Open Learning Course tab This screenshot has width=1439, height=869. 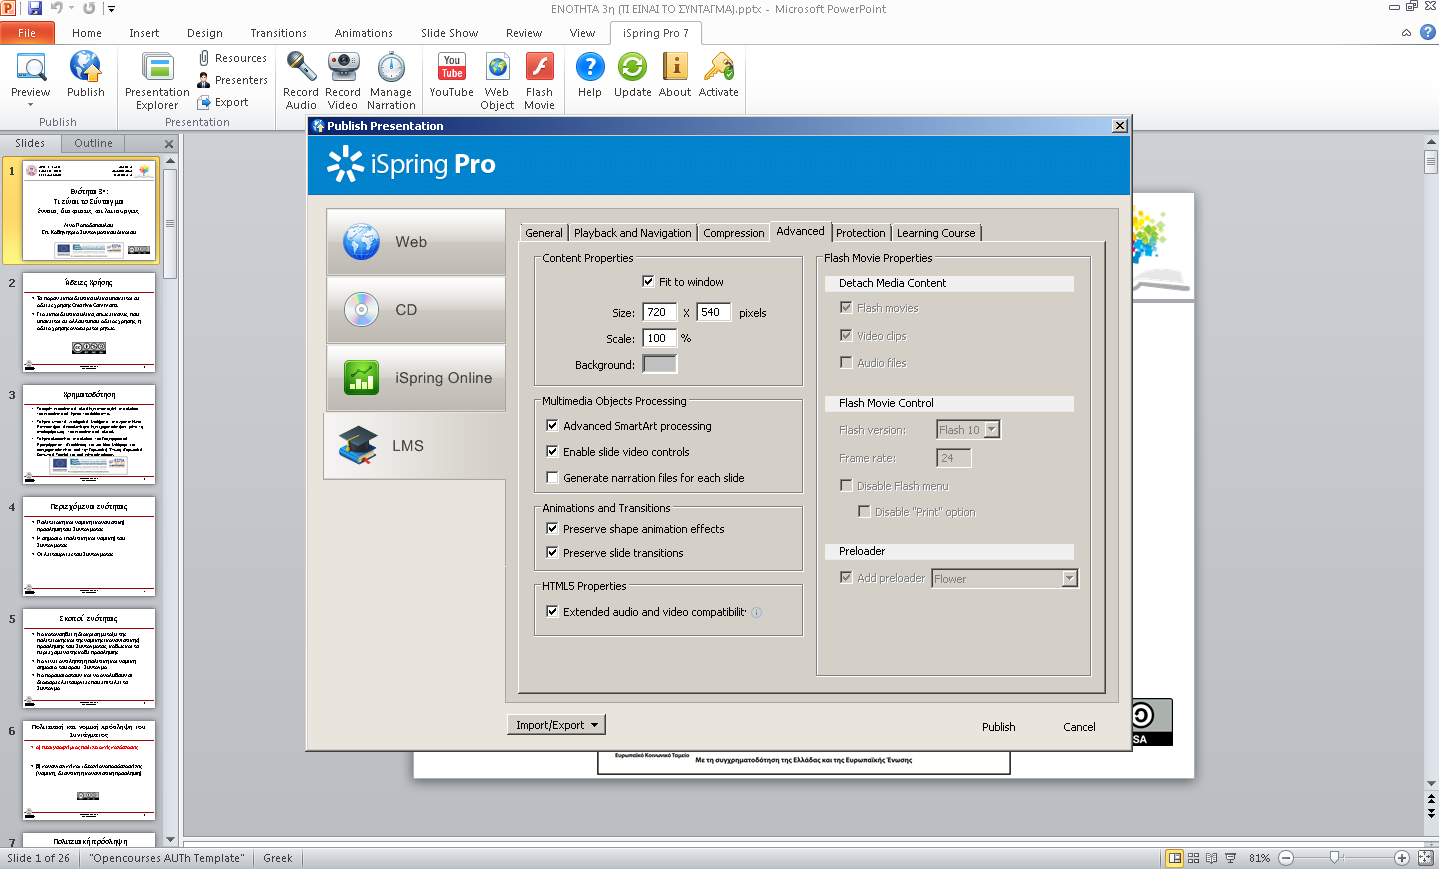(x=936, y=233)
